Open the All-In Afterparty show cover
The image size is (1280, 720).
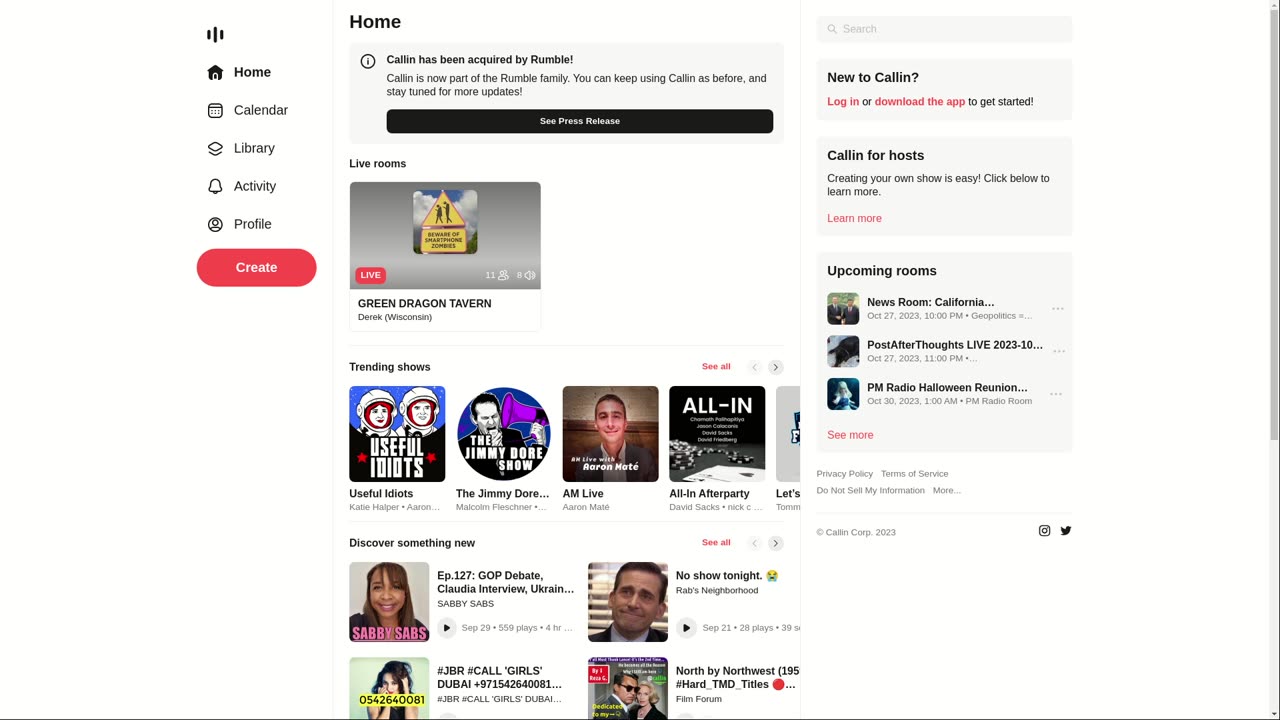tap(717, 434)
